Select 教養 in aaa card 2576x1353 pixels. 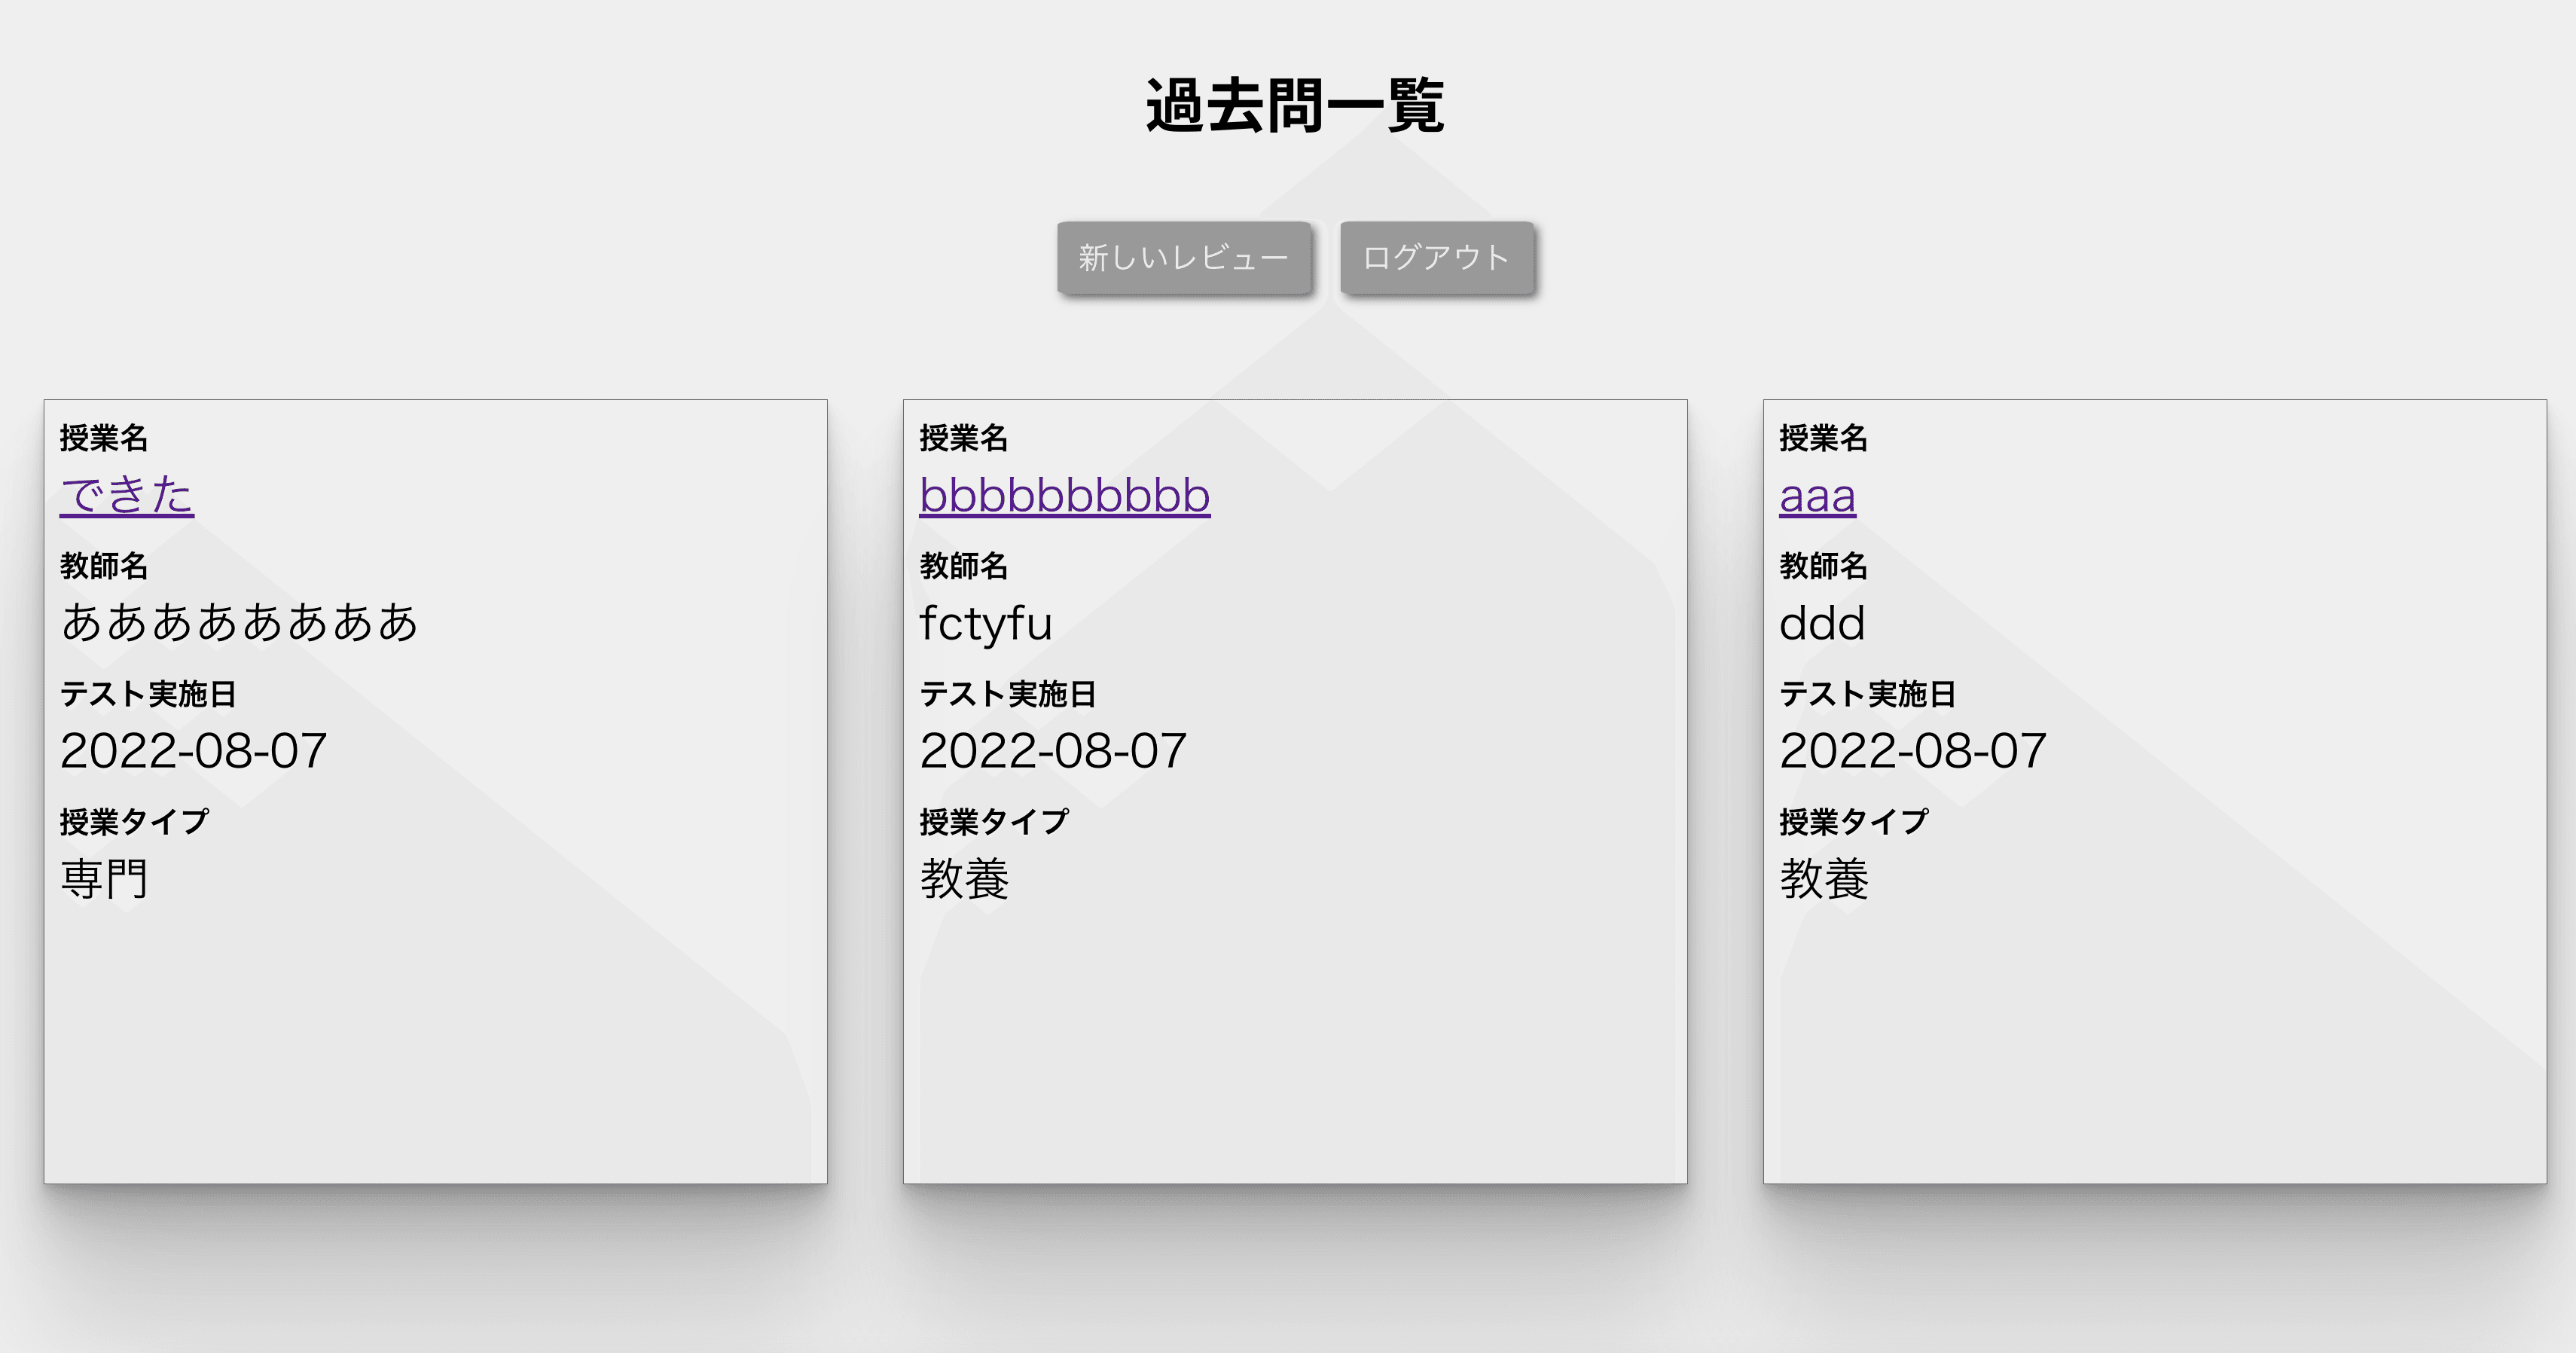coord(1824,879)
